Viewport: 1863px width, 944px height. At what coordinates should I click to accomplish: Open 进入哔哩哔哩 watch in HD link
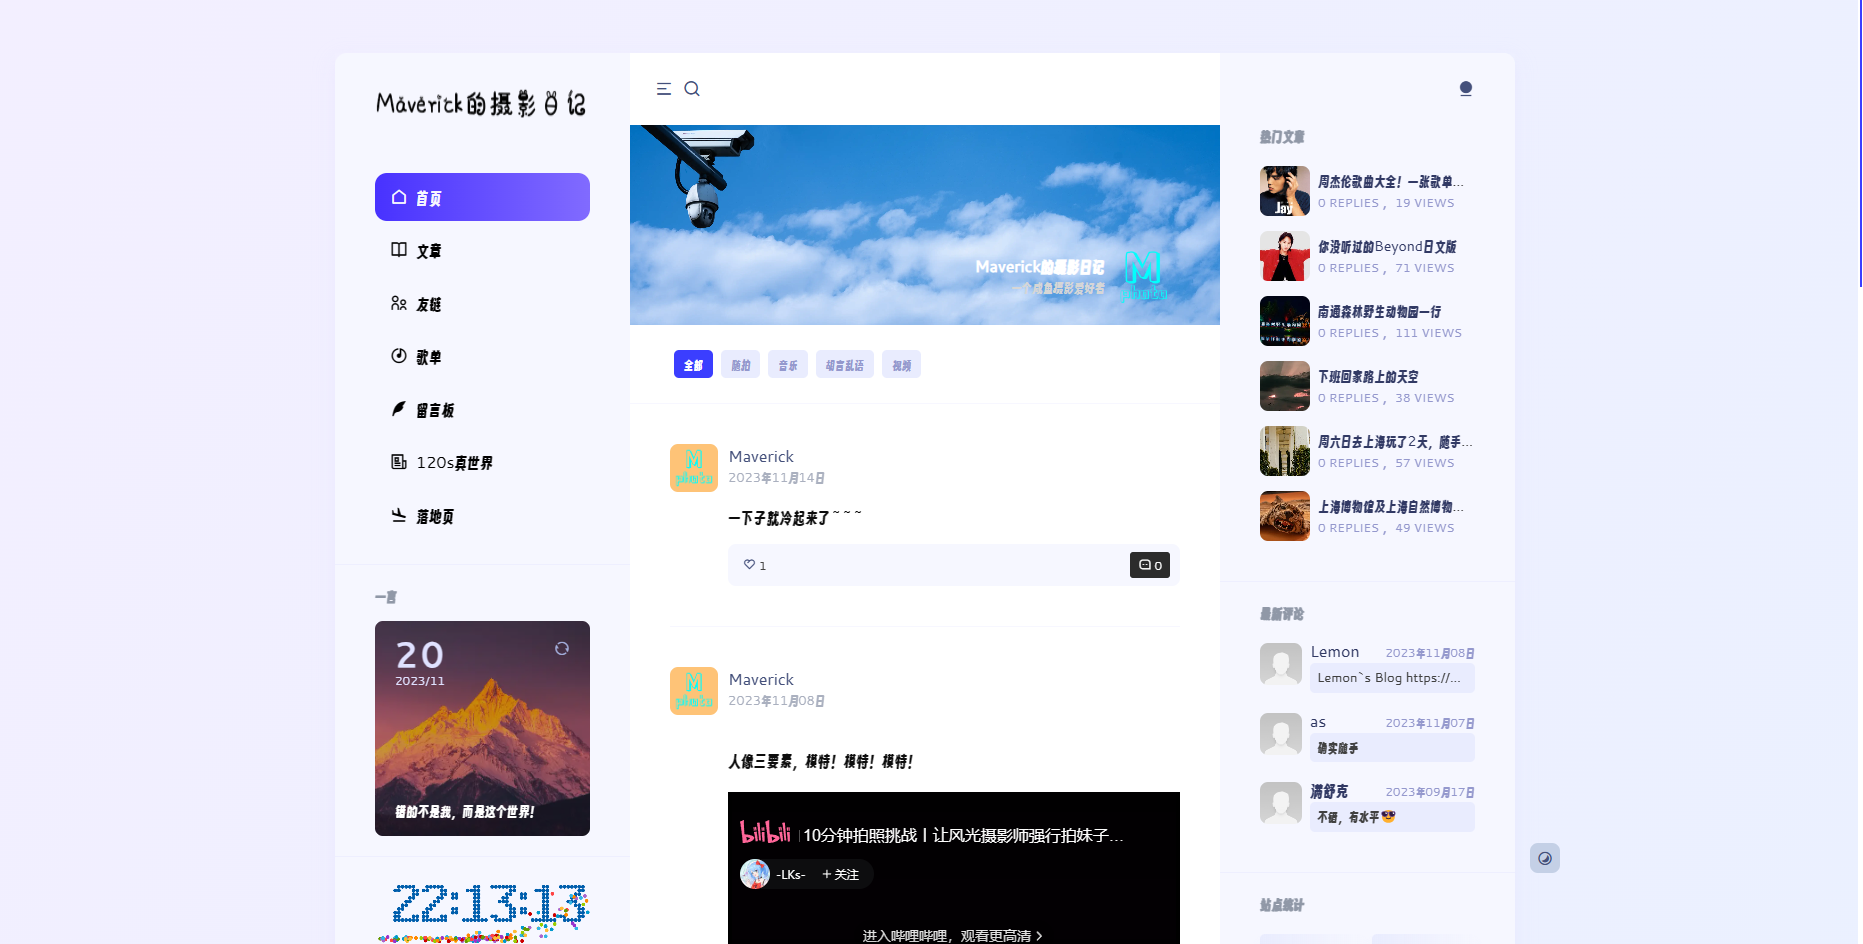coord(952,935)
